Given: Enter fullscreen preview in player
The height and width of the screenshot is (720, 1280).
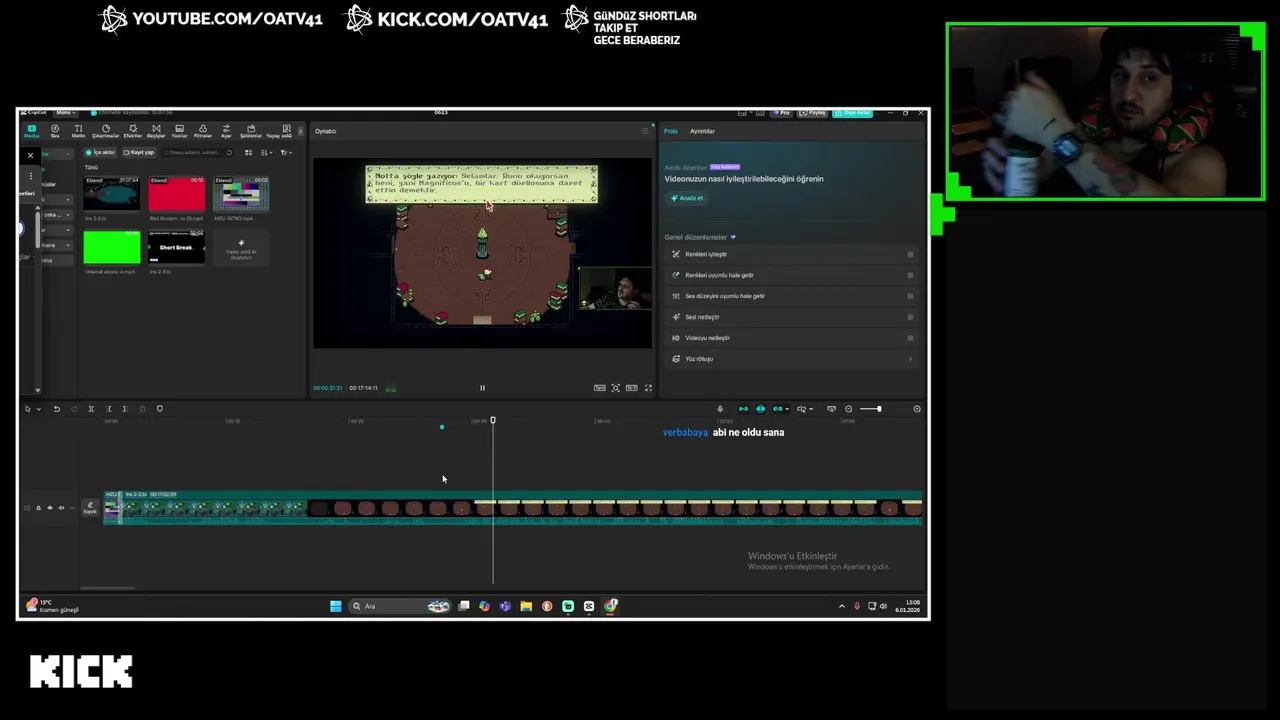Looking at the screenshot, I should pyautogui.click(x=648, y=388).
